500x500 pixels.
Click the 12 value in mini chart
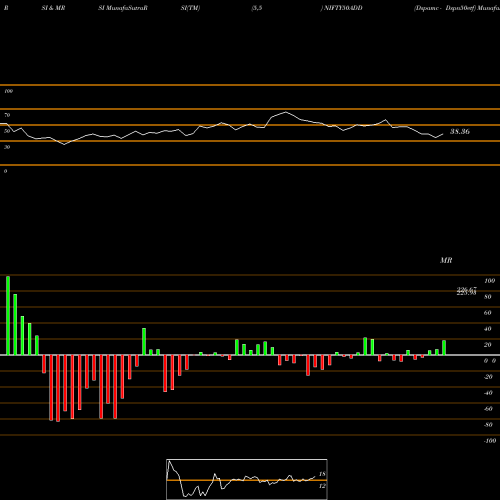pyautogui.click(x=322, y=486)
